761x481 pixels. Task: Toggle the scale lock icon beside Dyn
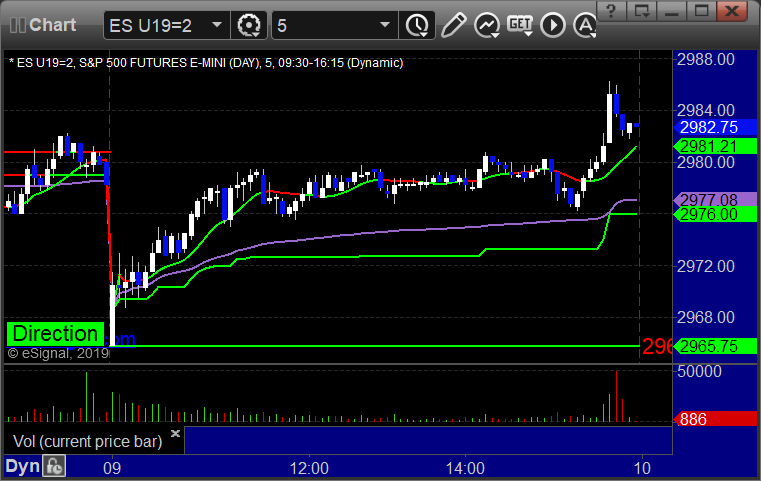54,466
